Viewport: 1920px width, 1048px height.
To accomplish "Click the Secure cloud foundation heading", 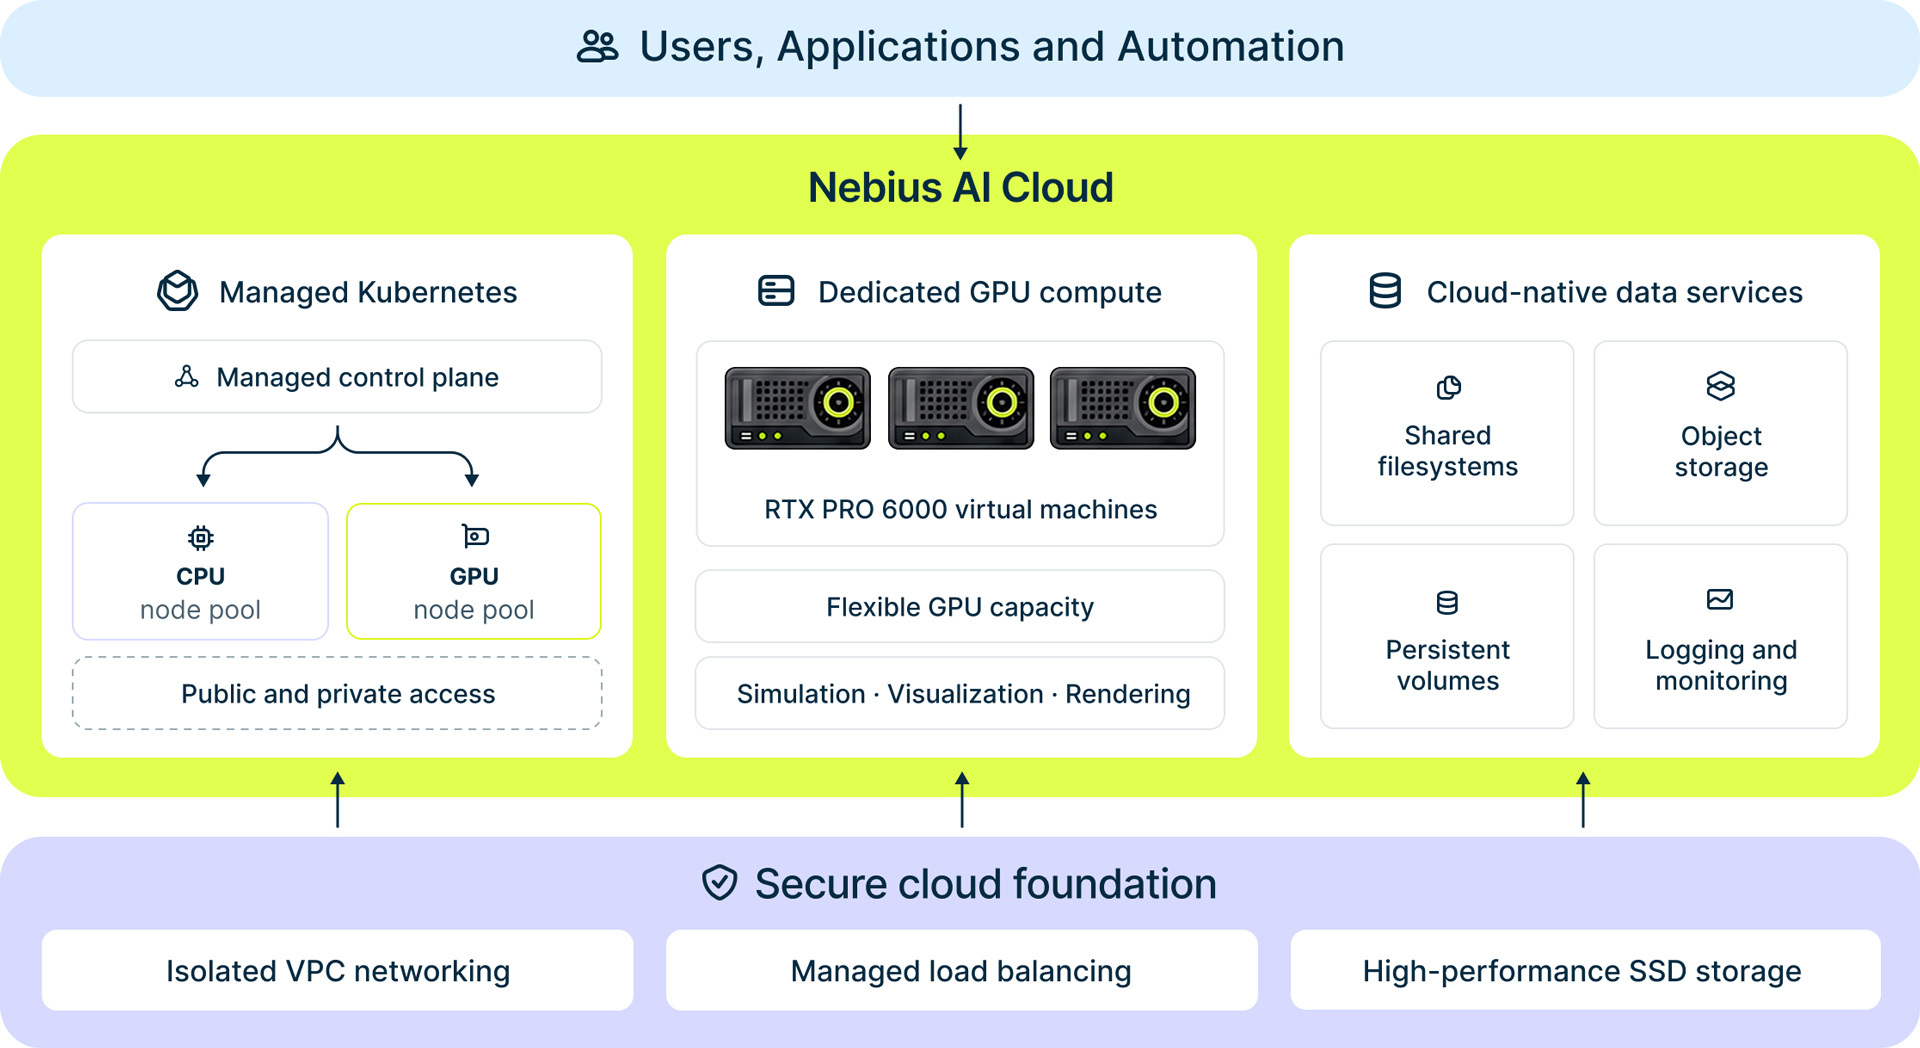I will tap(985, 884).
